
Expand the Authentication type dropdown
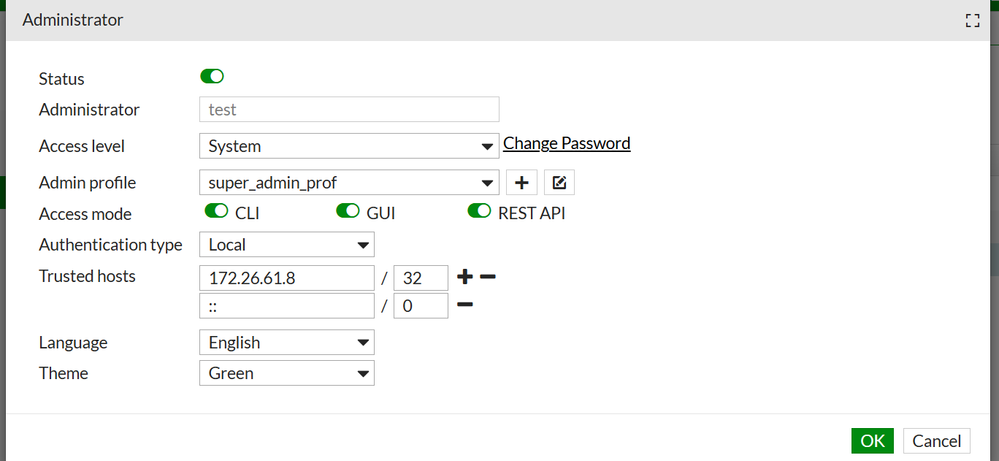[286, 244]
